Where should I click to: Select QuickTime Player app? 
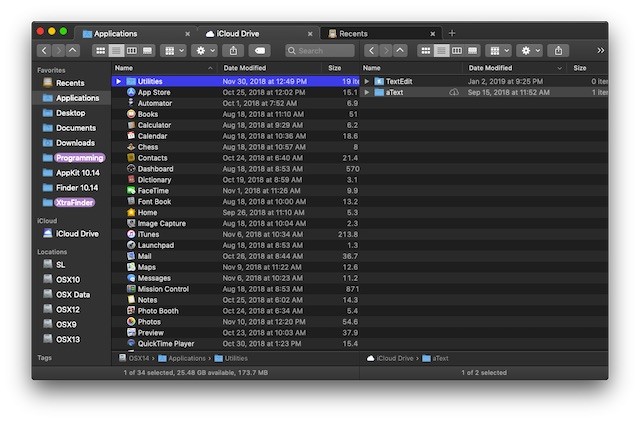point(236,344)
